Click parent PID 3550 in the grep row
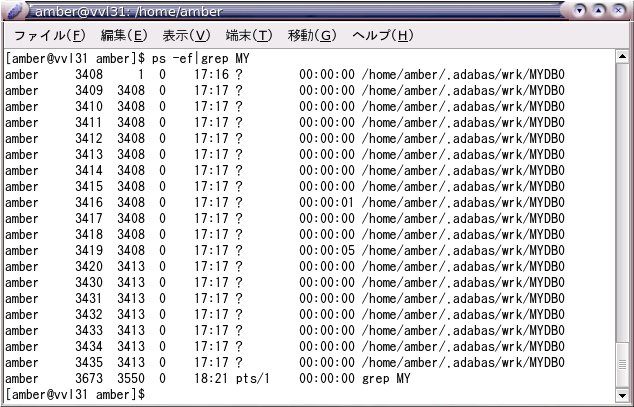 tap(131, 379)
